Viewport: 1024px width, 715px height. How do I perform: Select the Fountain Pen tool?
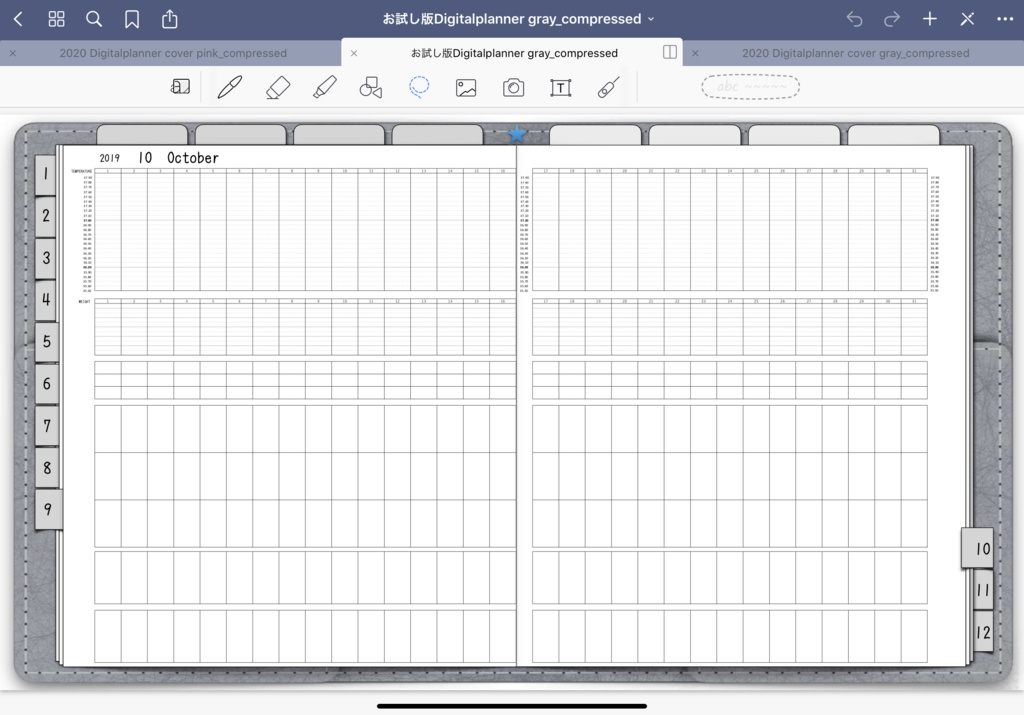pyautogui.click(x=230, y=87)
